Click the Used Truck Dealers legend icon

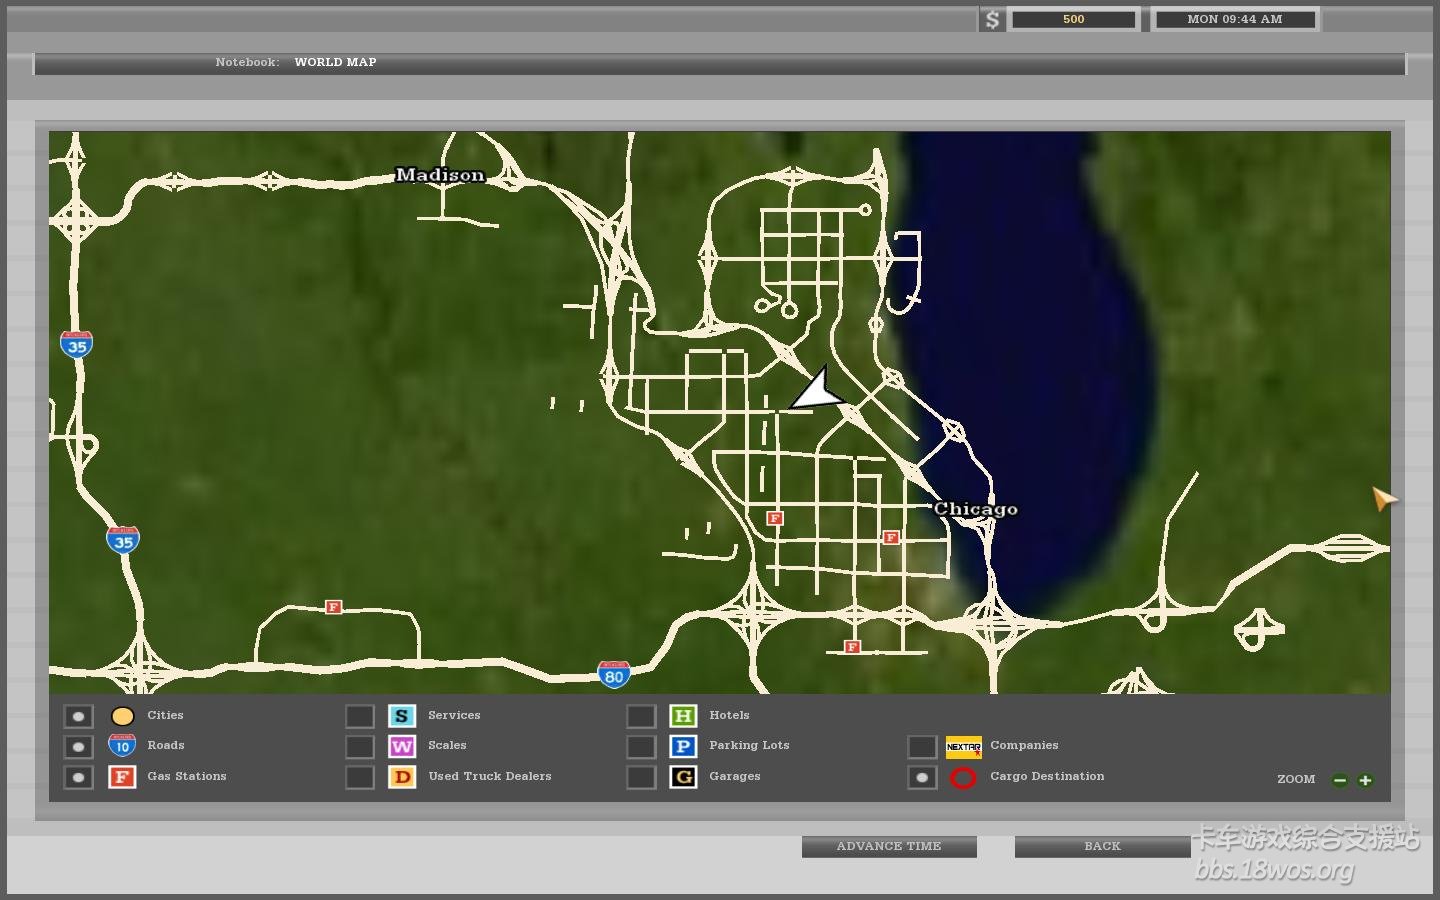click(x=402, y=777)
